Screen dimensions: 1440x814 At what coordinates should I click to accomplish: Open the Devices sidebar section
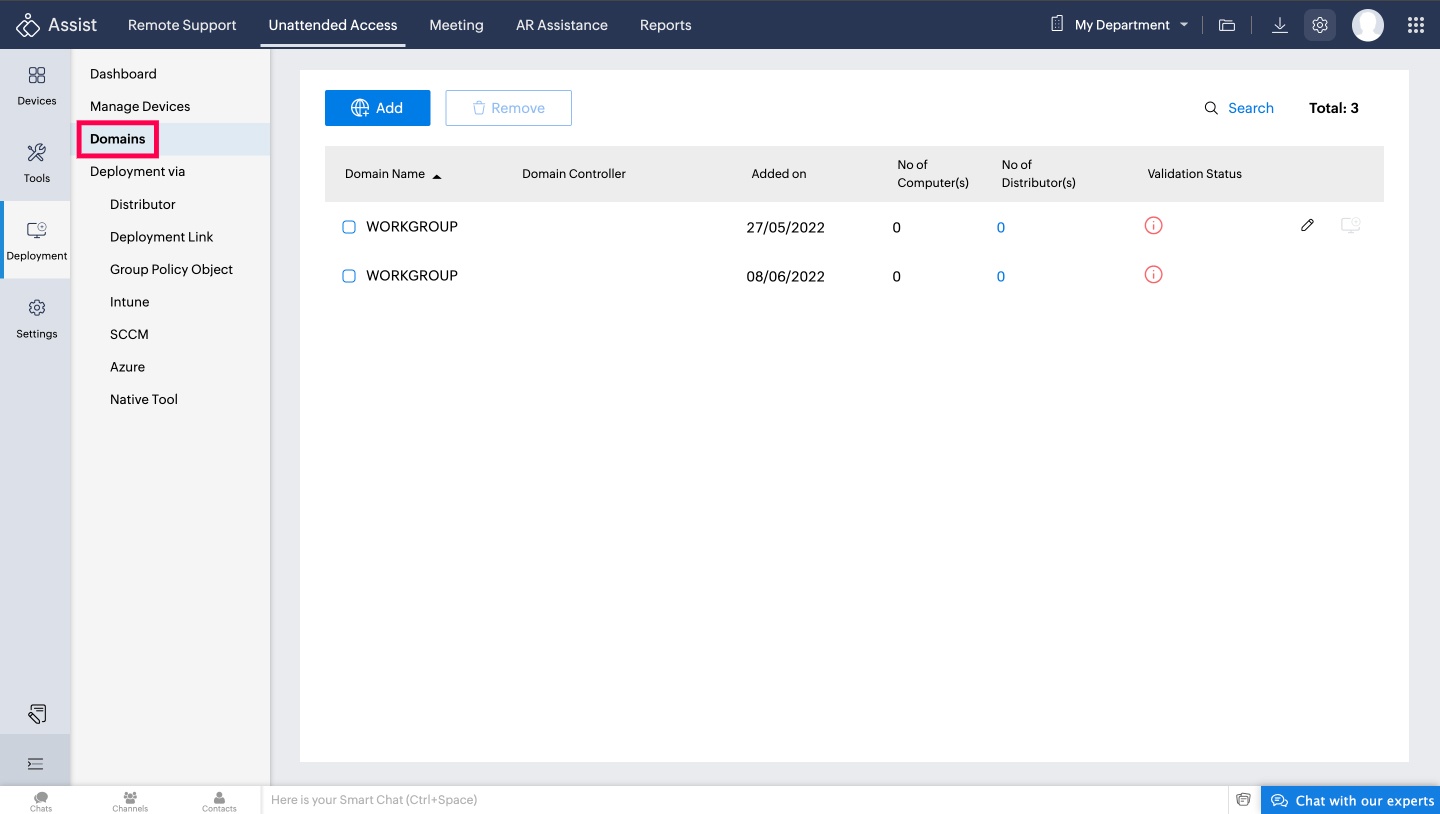tap(37, 85)
